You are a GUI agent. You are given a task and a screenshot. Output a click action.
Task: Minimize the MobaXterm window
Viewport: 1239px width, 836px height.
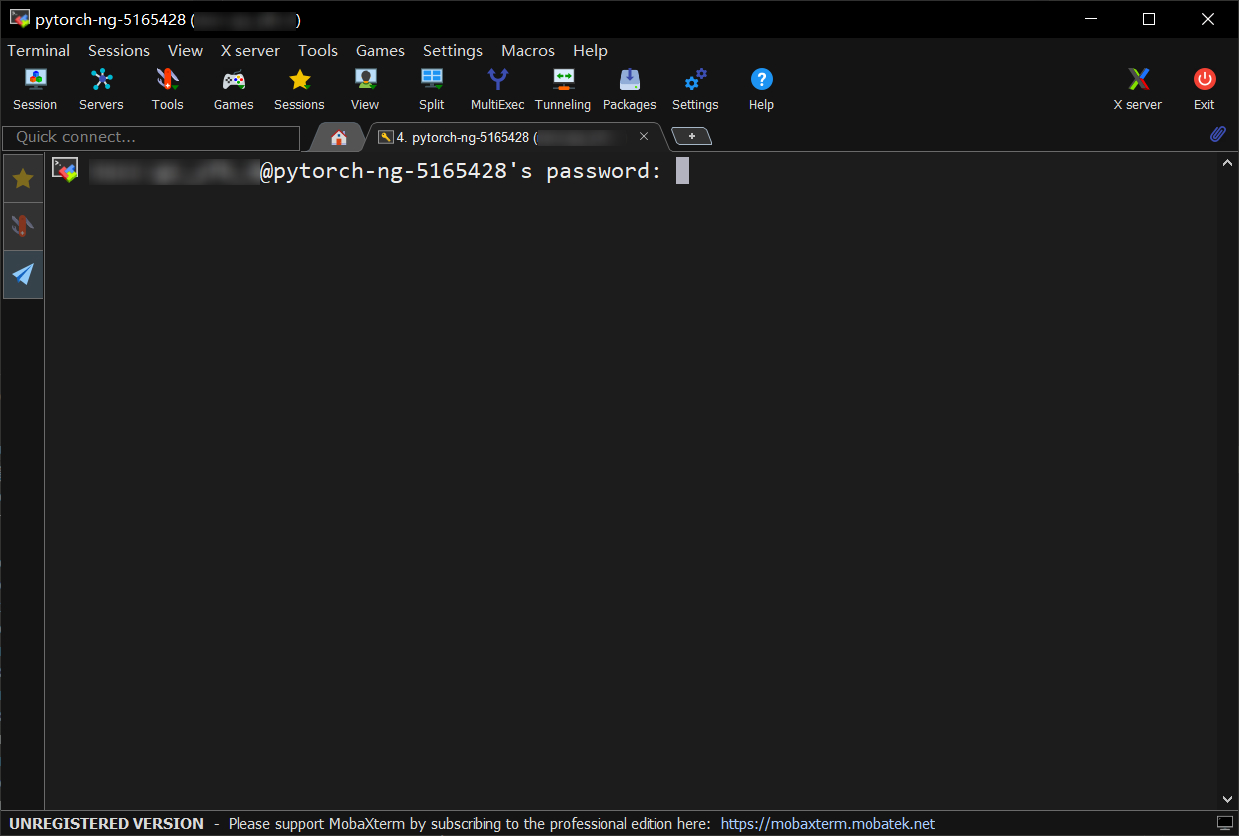1090,19
